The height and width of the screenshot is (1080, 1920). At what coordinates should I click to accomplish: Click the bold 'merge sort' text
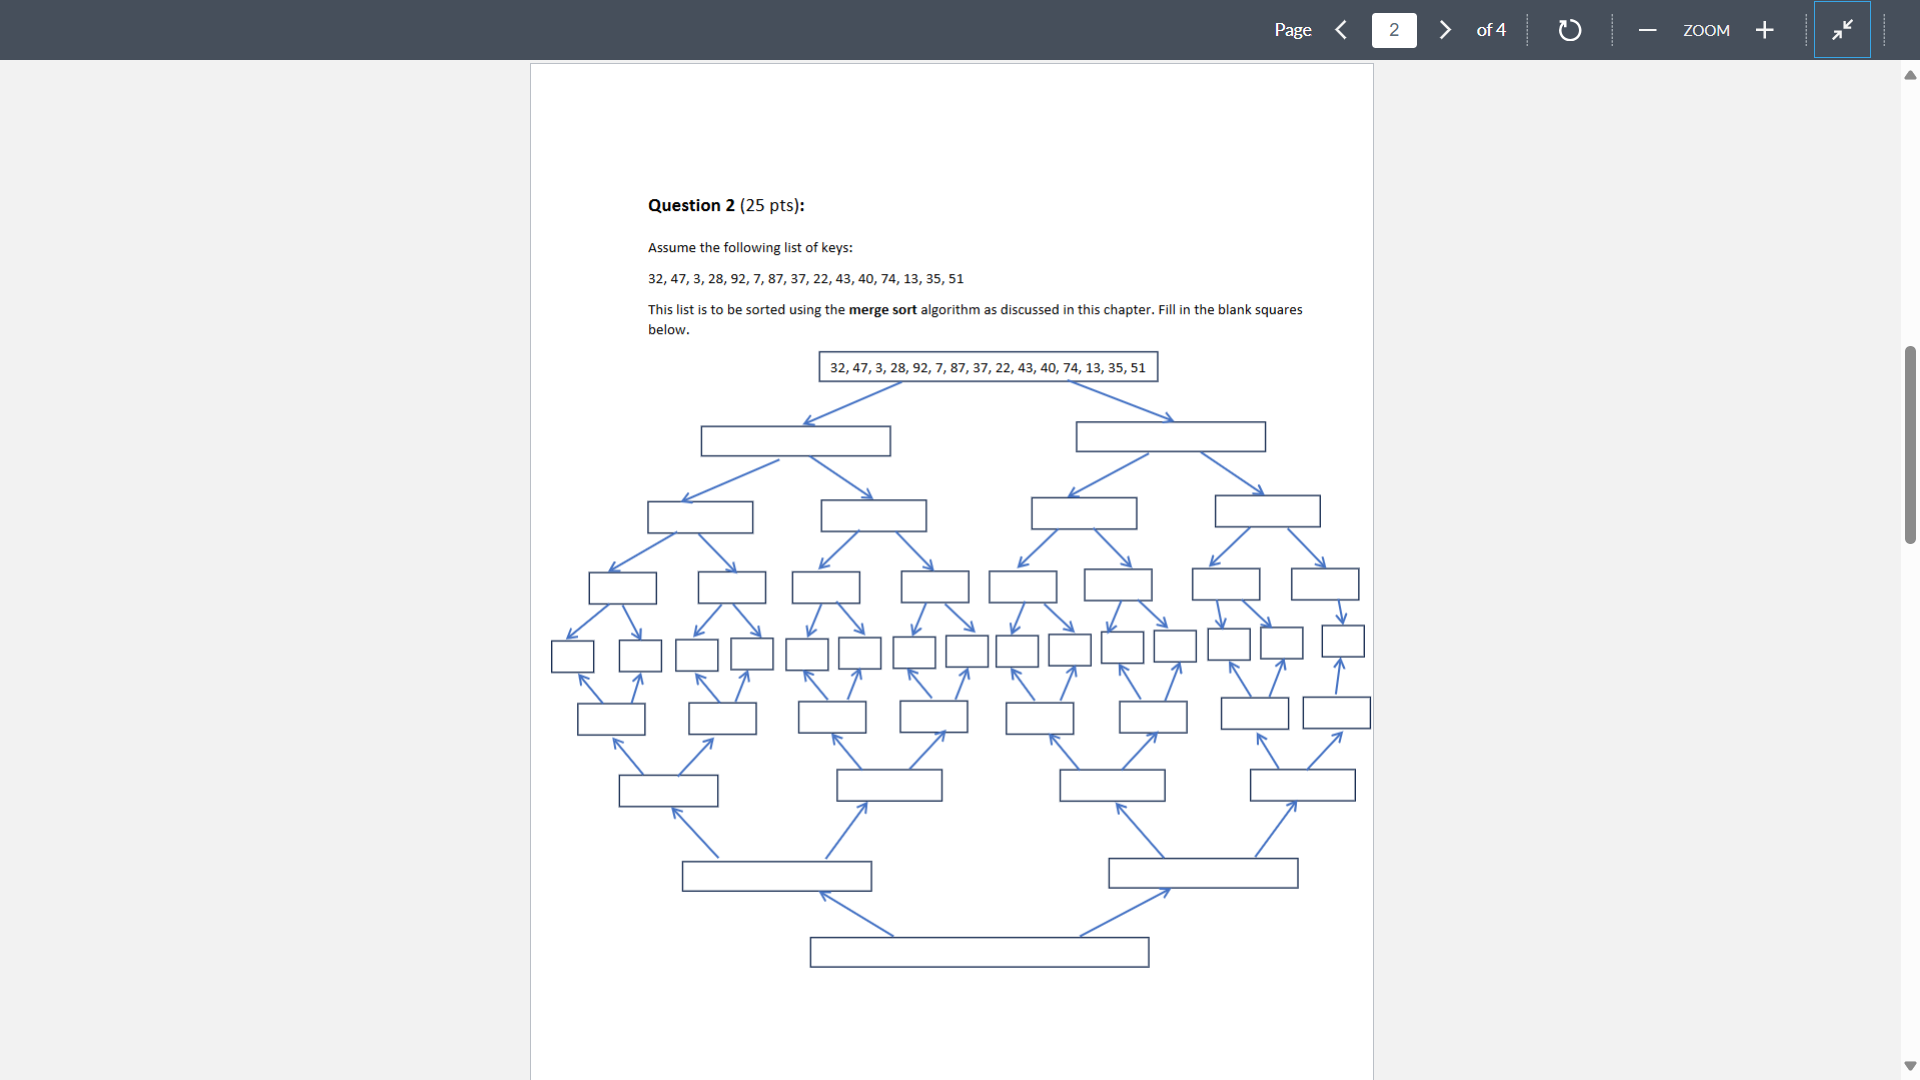[x=882, y=310]
